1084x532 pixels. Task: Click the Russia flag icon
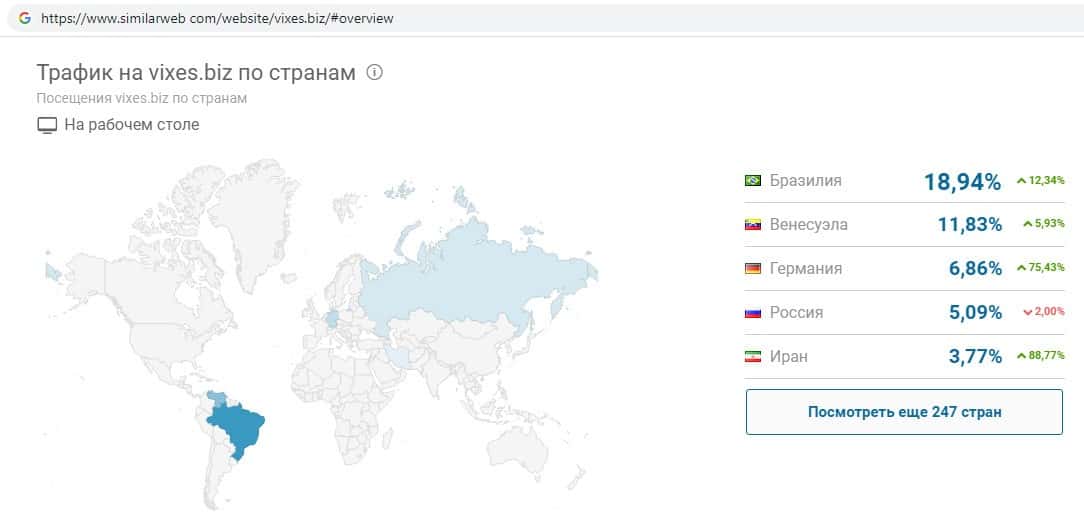[x=753, y=312]
